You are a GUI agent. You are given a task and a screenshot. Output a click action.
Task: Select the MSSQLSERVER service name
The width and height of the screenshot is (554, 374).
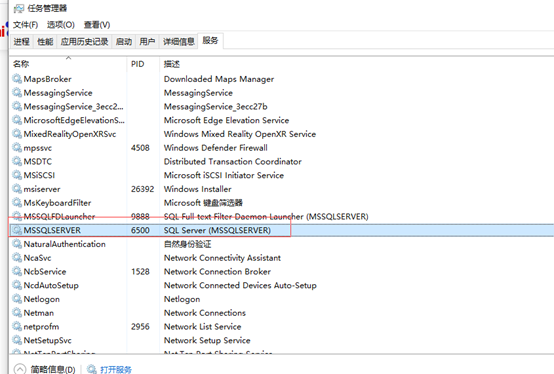(x=52, y=230)
